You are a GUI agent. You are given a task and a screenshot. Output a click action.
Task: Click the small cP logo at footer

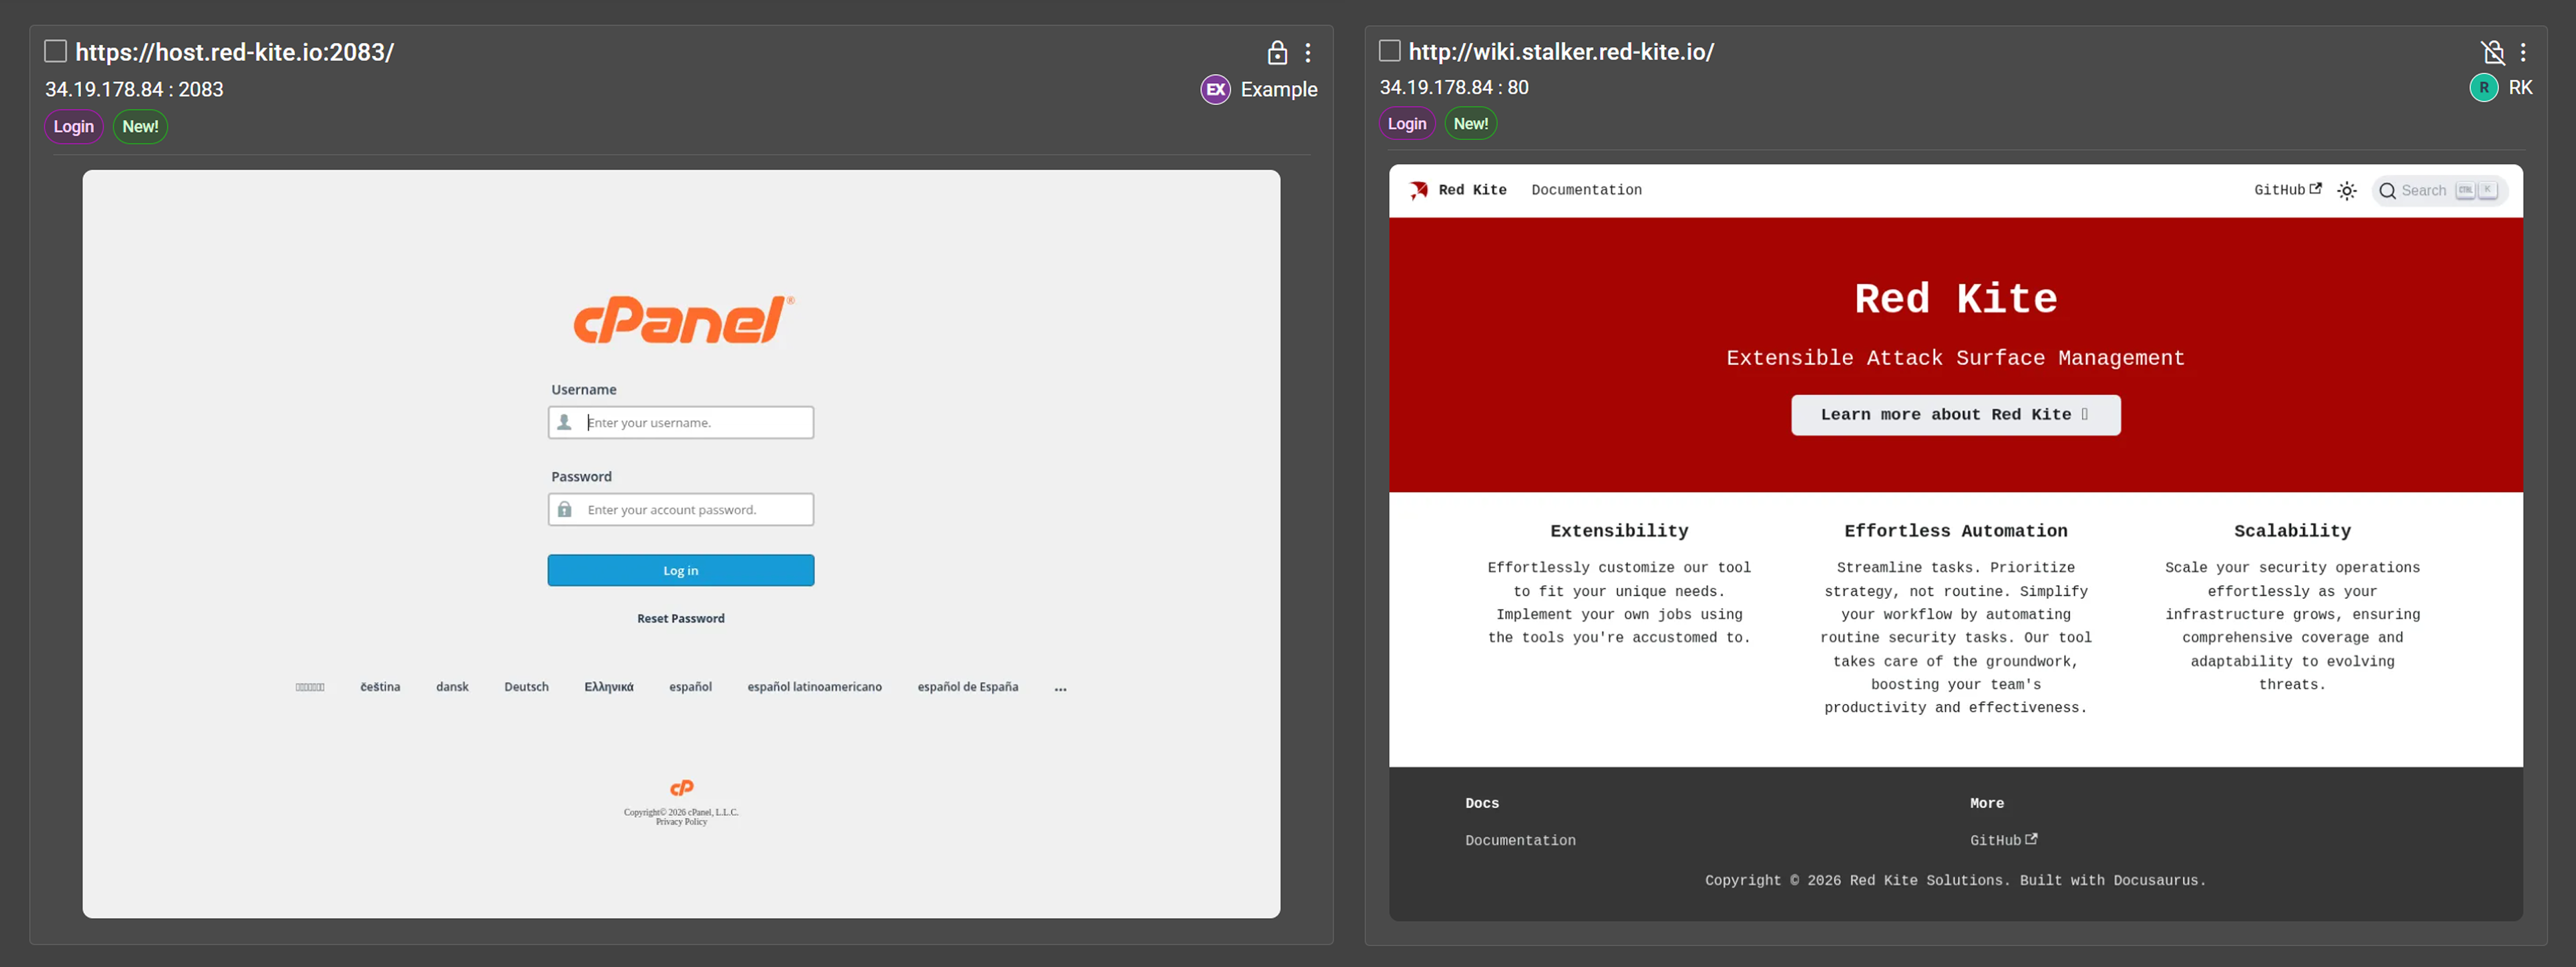[681, 787]
